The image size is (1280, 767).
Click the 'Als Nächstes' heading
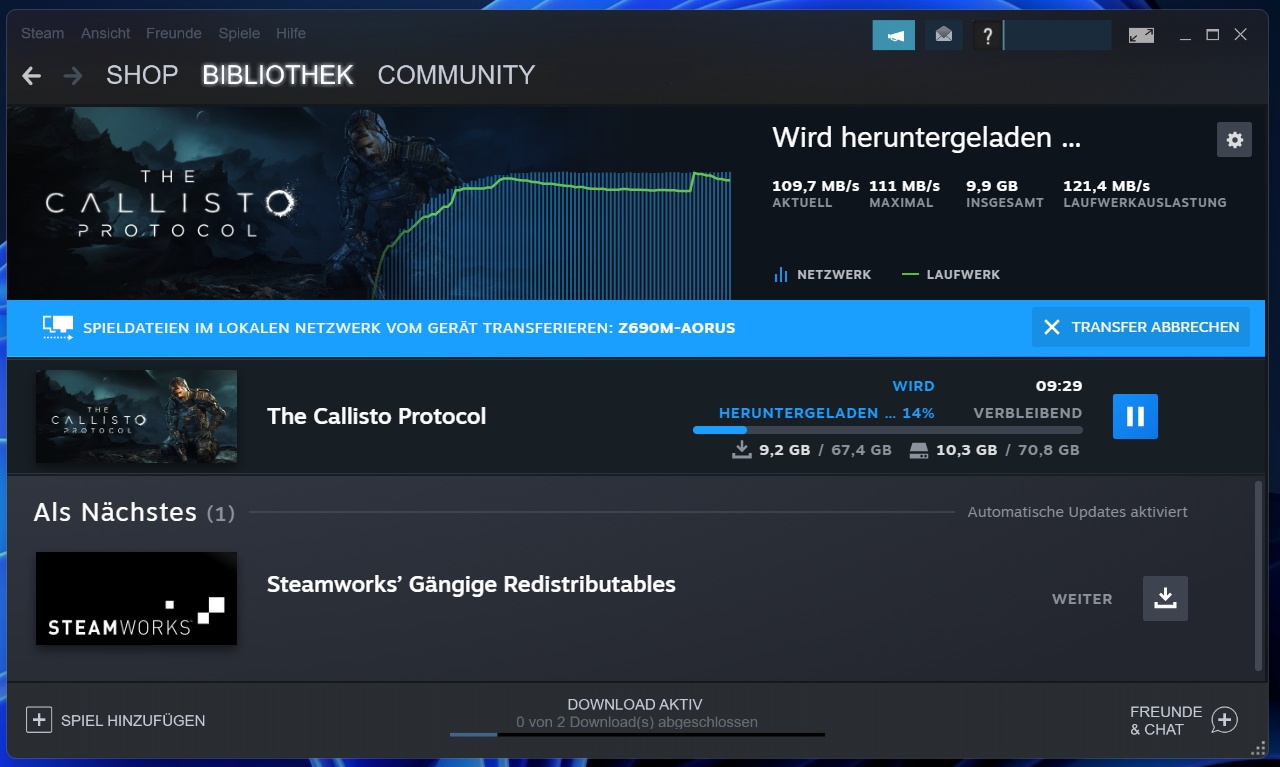115,512
